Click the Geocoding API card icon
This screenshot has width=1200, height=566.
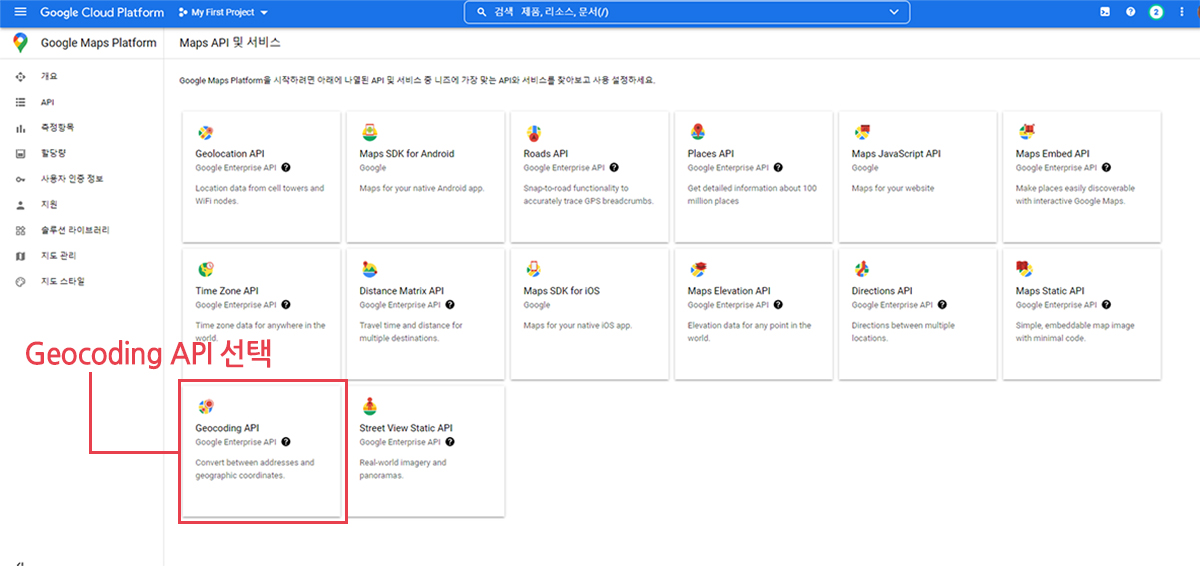(x=205, y=406)
